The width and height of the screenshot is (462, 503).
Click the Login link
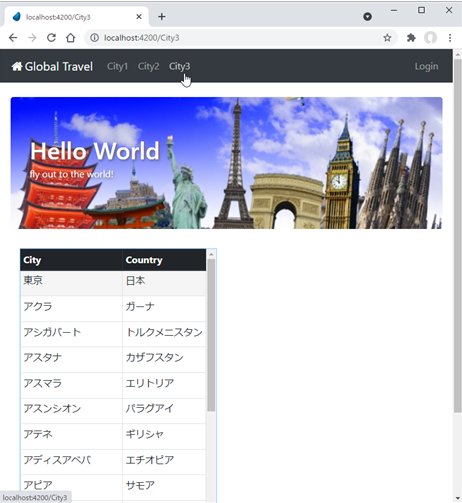click(426, 66)
